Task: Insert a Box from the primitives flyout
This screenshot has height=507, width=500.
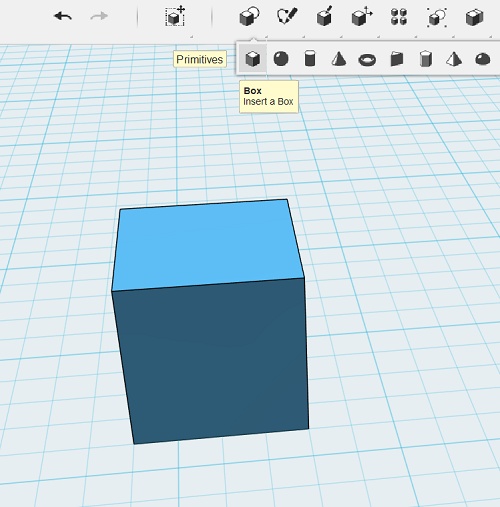Action: 253,59
